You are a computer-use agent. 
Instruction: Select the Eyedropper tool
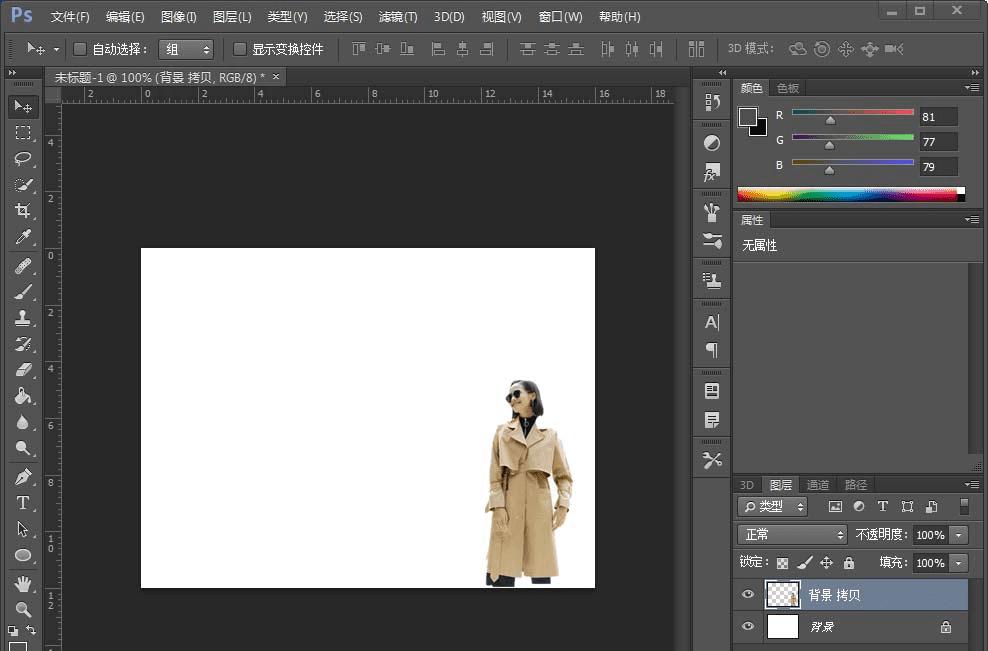pyautogui.click(x=23, y=237)
